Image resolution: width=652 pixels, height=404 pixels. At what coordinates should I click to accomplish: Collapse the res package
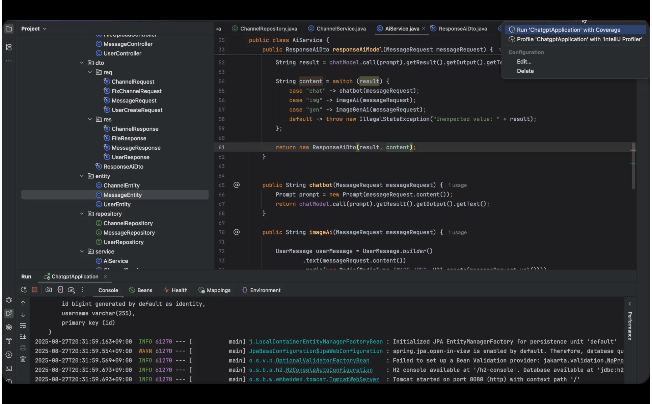point(90,119)
